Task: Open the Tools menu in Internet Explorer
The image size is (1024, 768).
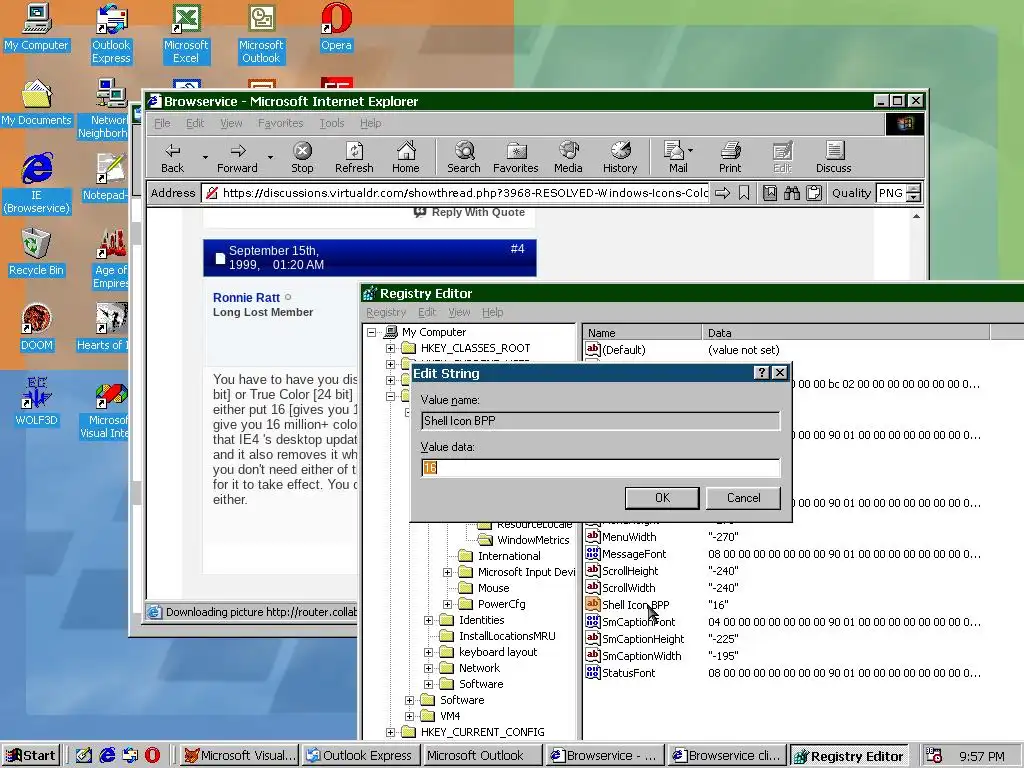Action: tap(332, 123)
